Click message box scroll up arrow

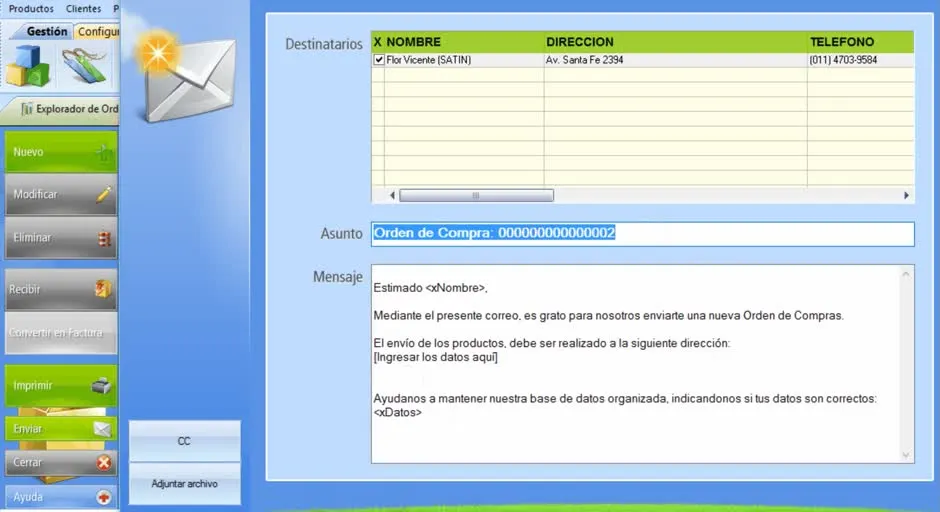(x=906, y=274)
